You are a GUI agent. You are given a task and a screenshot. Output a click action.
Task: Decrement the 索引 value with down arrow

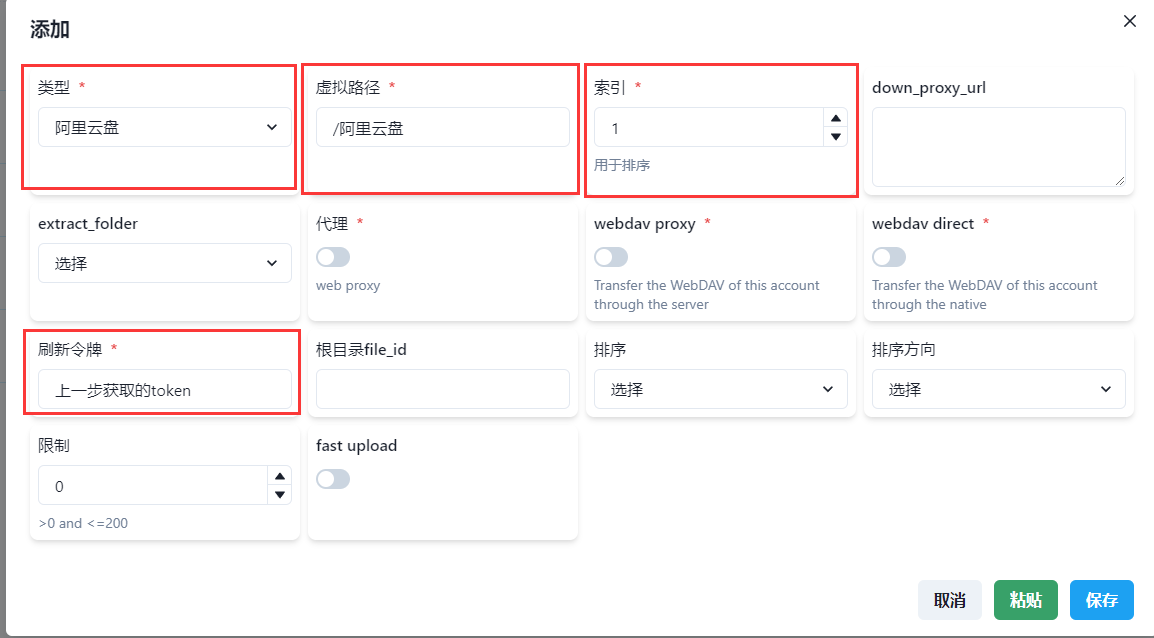tap(835, 136)
